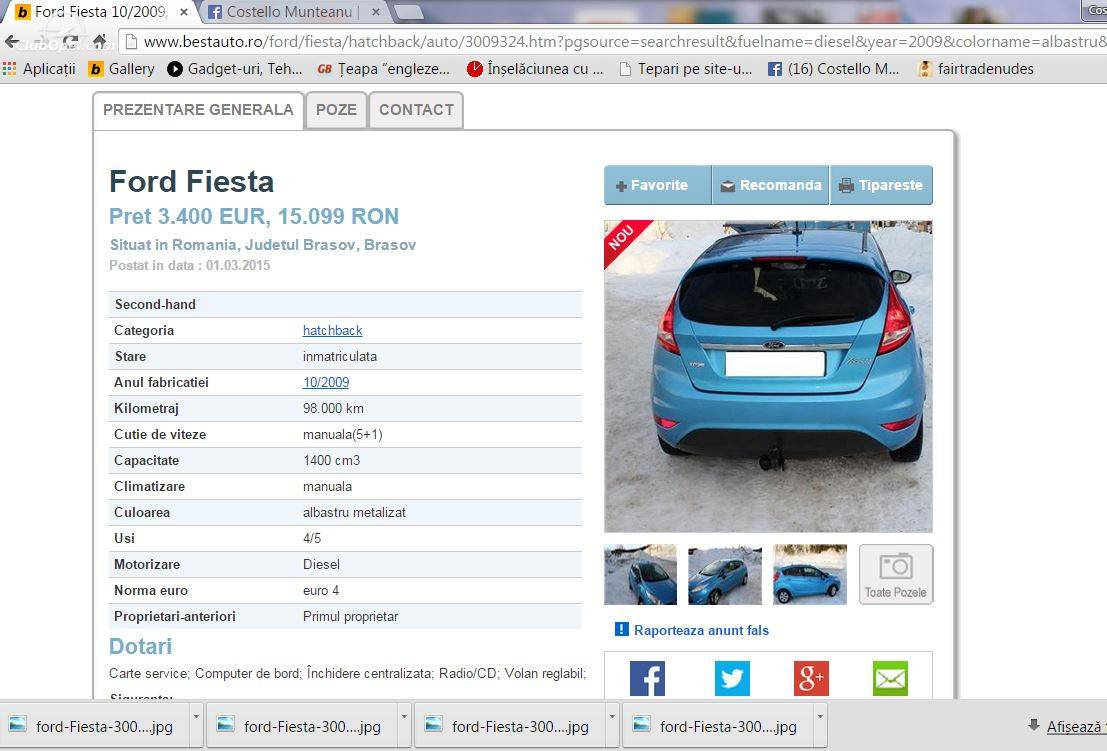
Task: Open the hatchback category link
Action: tap(333, 330)
